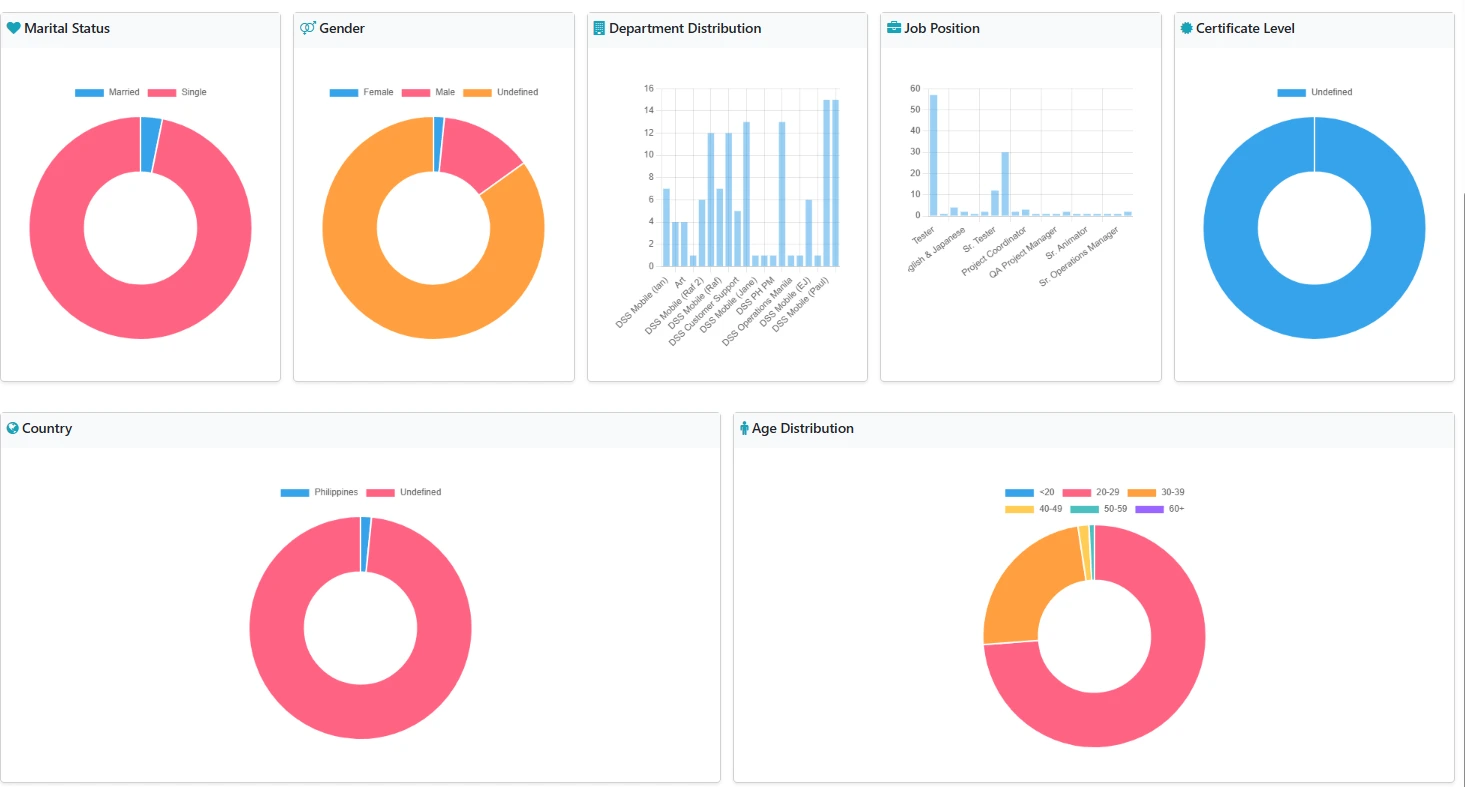Click the gender symbol icon in Gender header
Viewport: 1465px width, 787px height.
(x=307, y=29)
